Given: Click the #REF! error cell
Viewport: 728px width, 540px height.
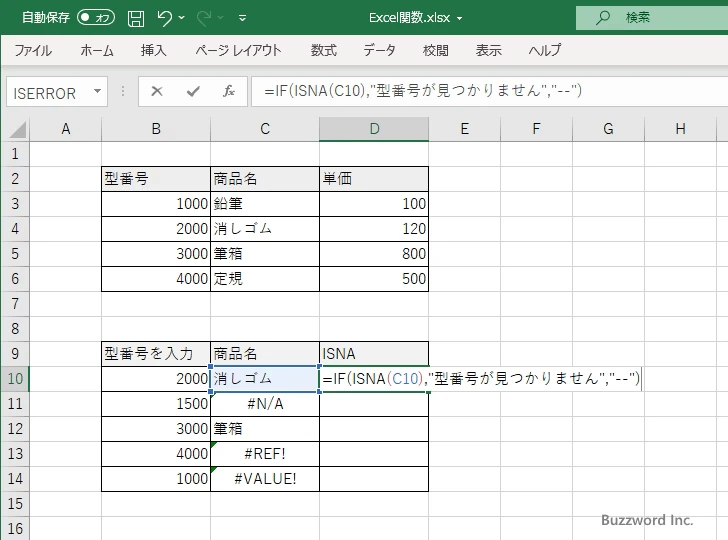Looking at the screenshot, I should pos(265,454).
